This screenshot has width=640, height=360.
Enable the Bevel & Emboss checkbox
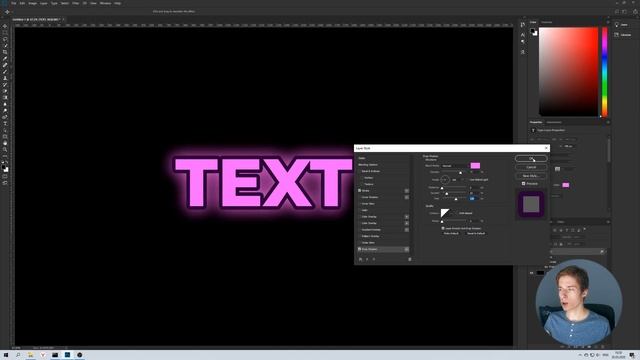tap(360, 171)
